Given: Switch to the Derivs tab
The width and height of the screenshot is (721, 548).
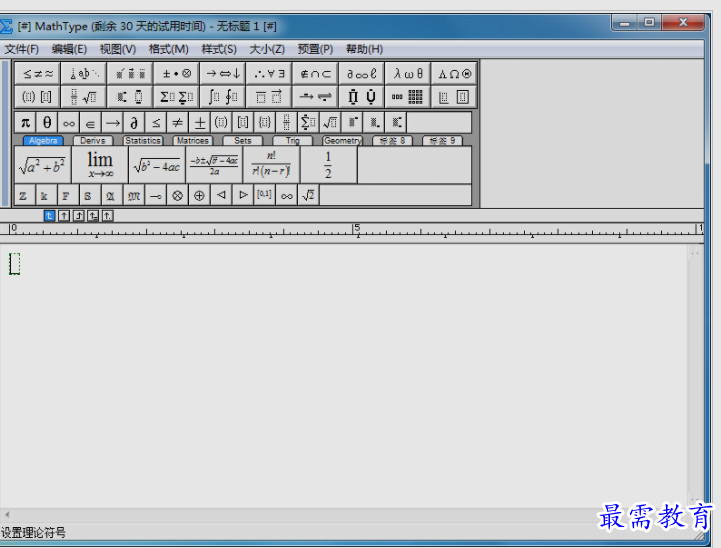Looking at the screenshot, I should (93, 141).
